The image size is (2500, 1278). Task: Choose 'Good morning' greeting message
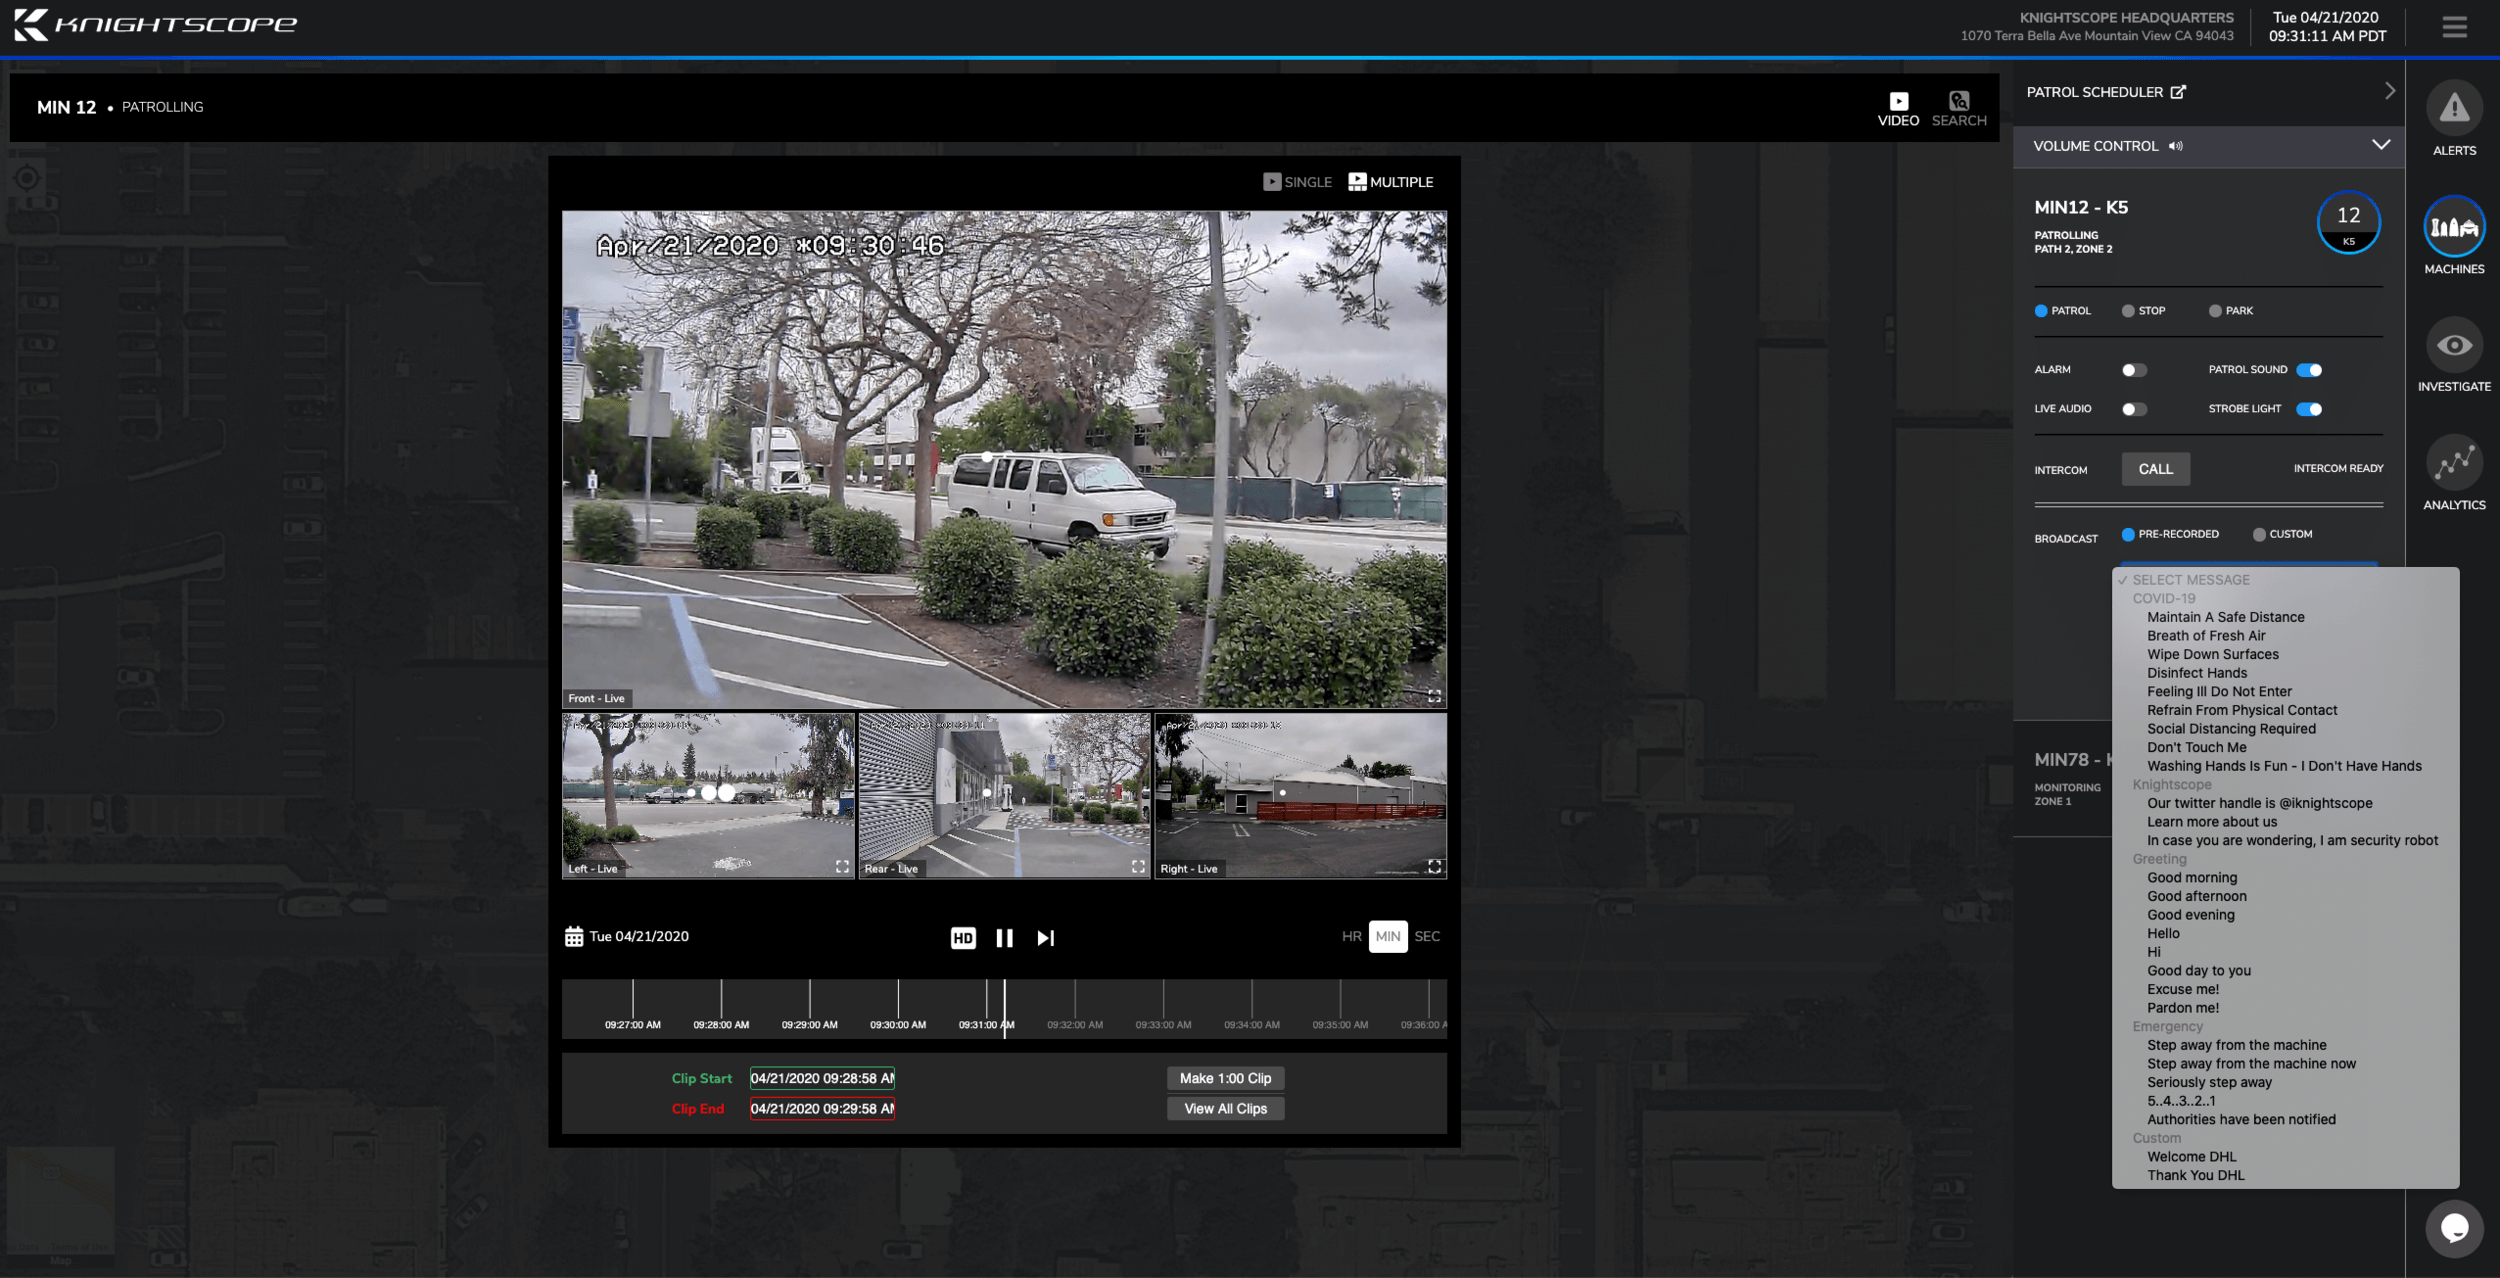pyautogui.click(x=2192, y=878)
